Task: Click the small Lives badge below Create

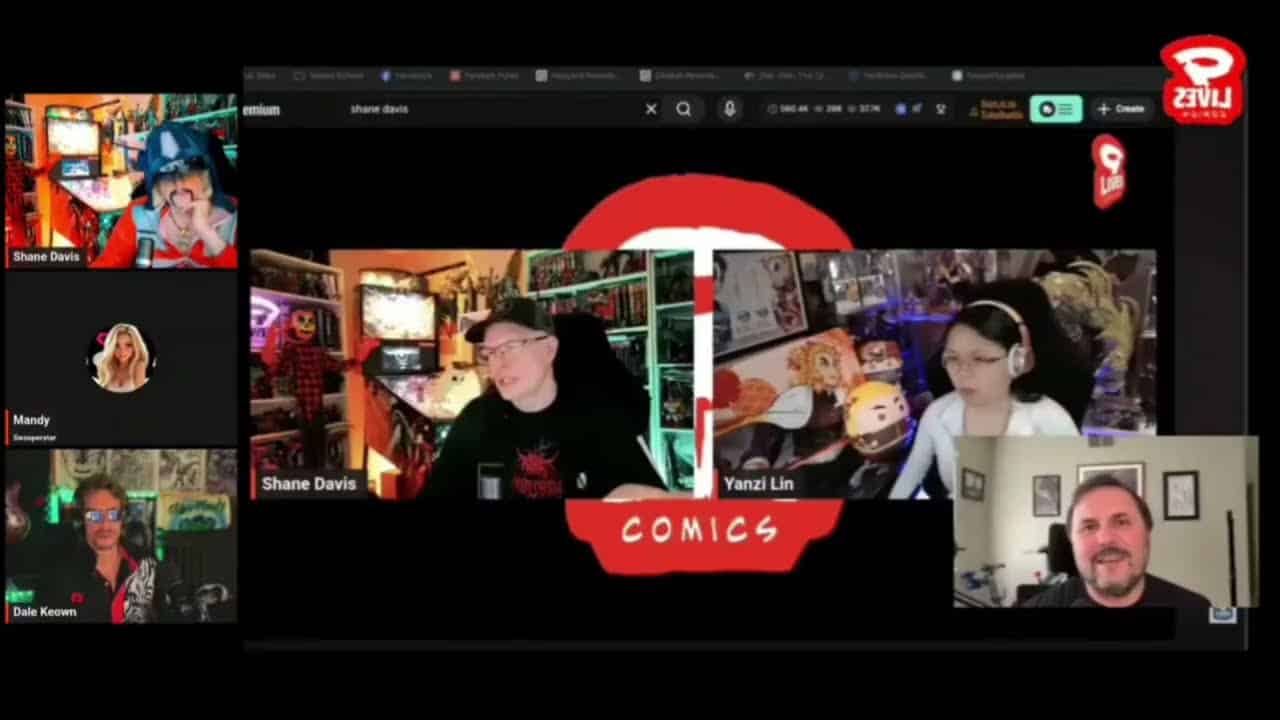Action: click(1108, 171)
